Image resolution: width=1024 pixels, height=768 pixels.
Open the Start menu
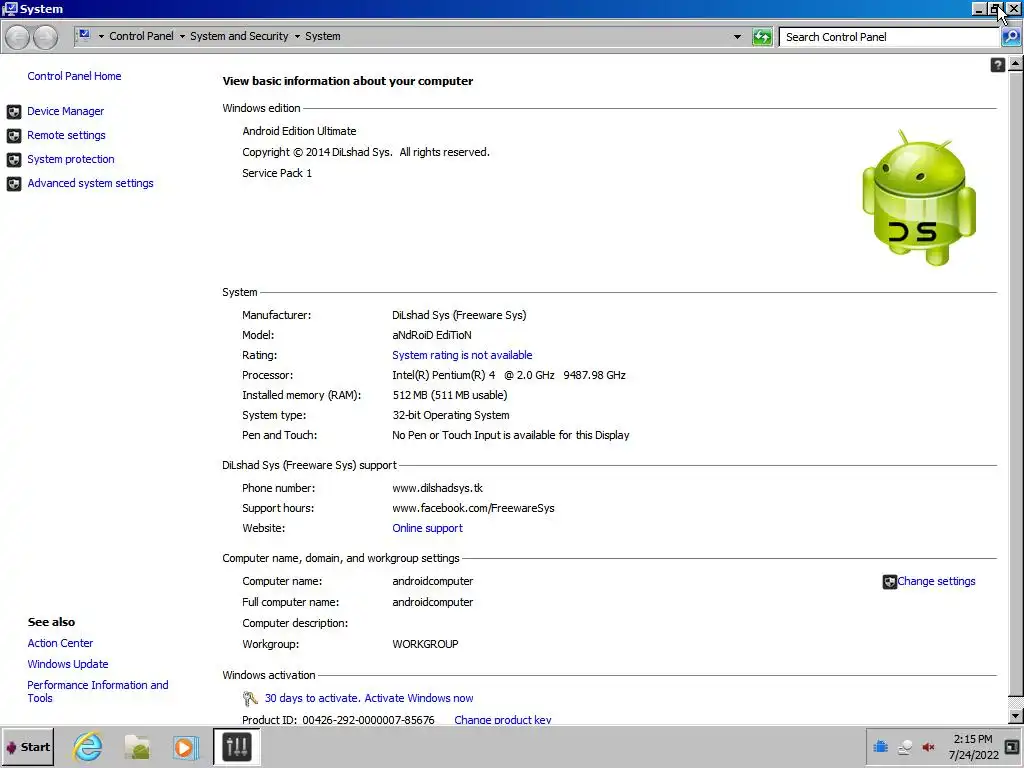pyautogui.click(x=27, y=747)
